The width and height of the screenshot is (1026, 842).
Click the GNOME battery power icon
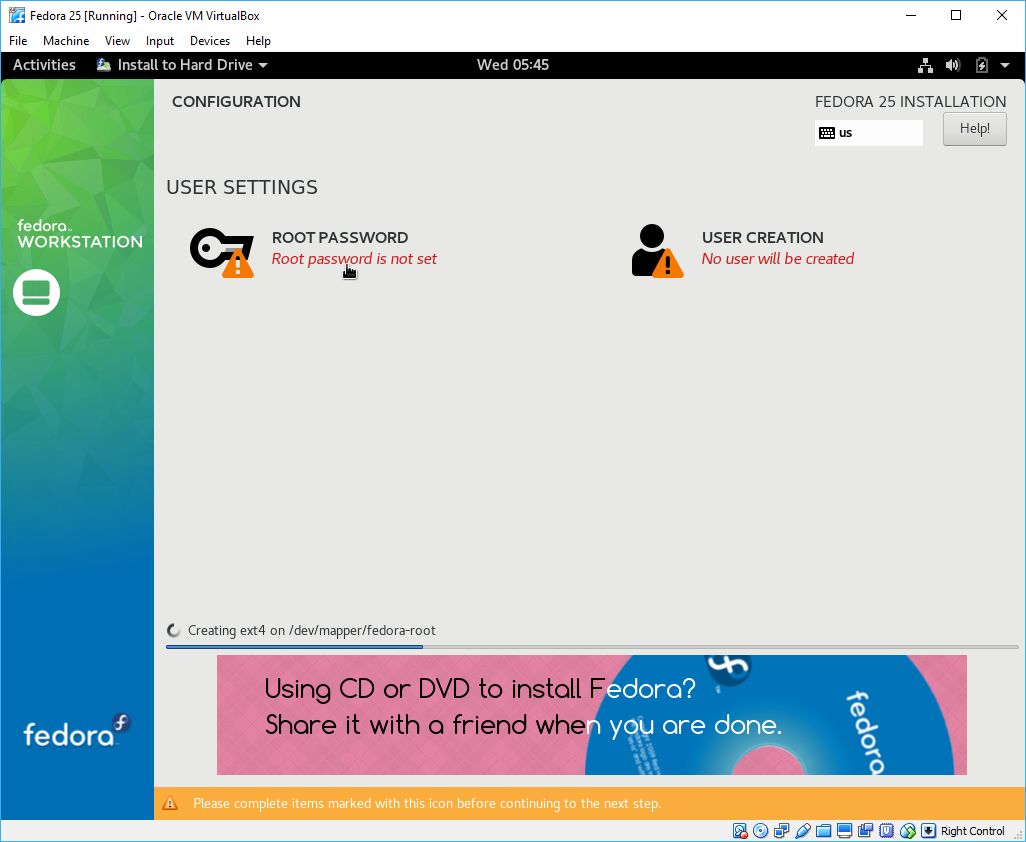click(x=982, y=65)
